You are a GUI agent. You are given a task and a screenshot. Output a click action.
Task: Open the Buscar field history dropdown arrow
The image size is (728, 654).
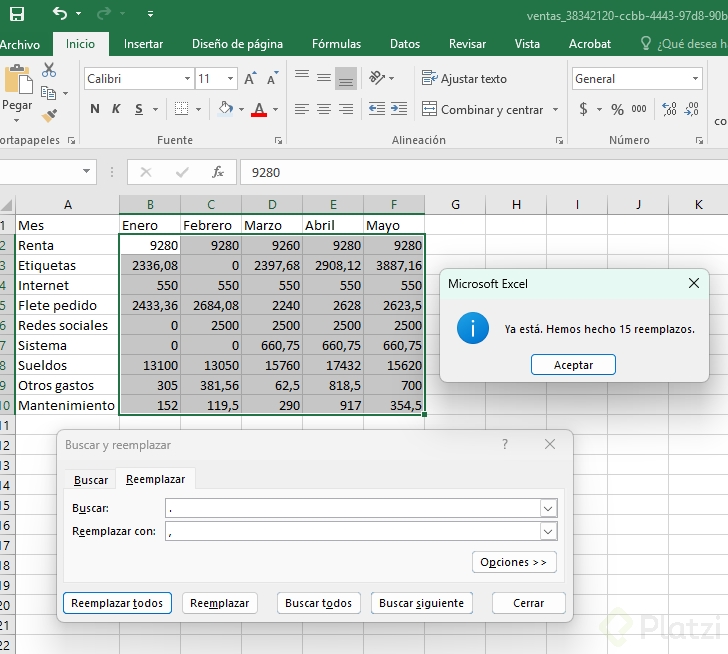(547, 508)
